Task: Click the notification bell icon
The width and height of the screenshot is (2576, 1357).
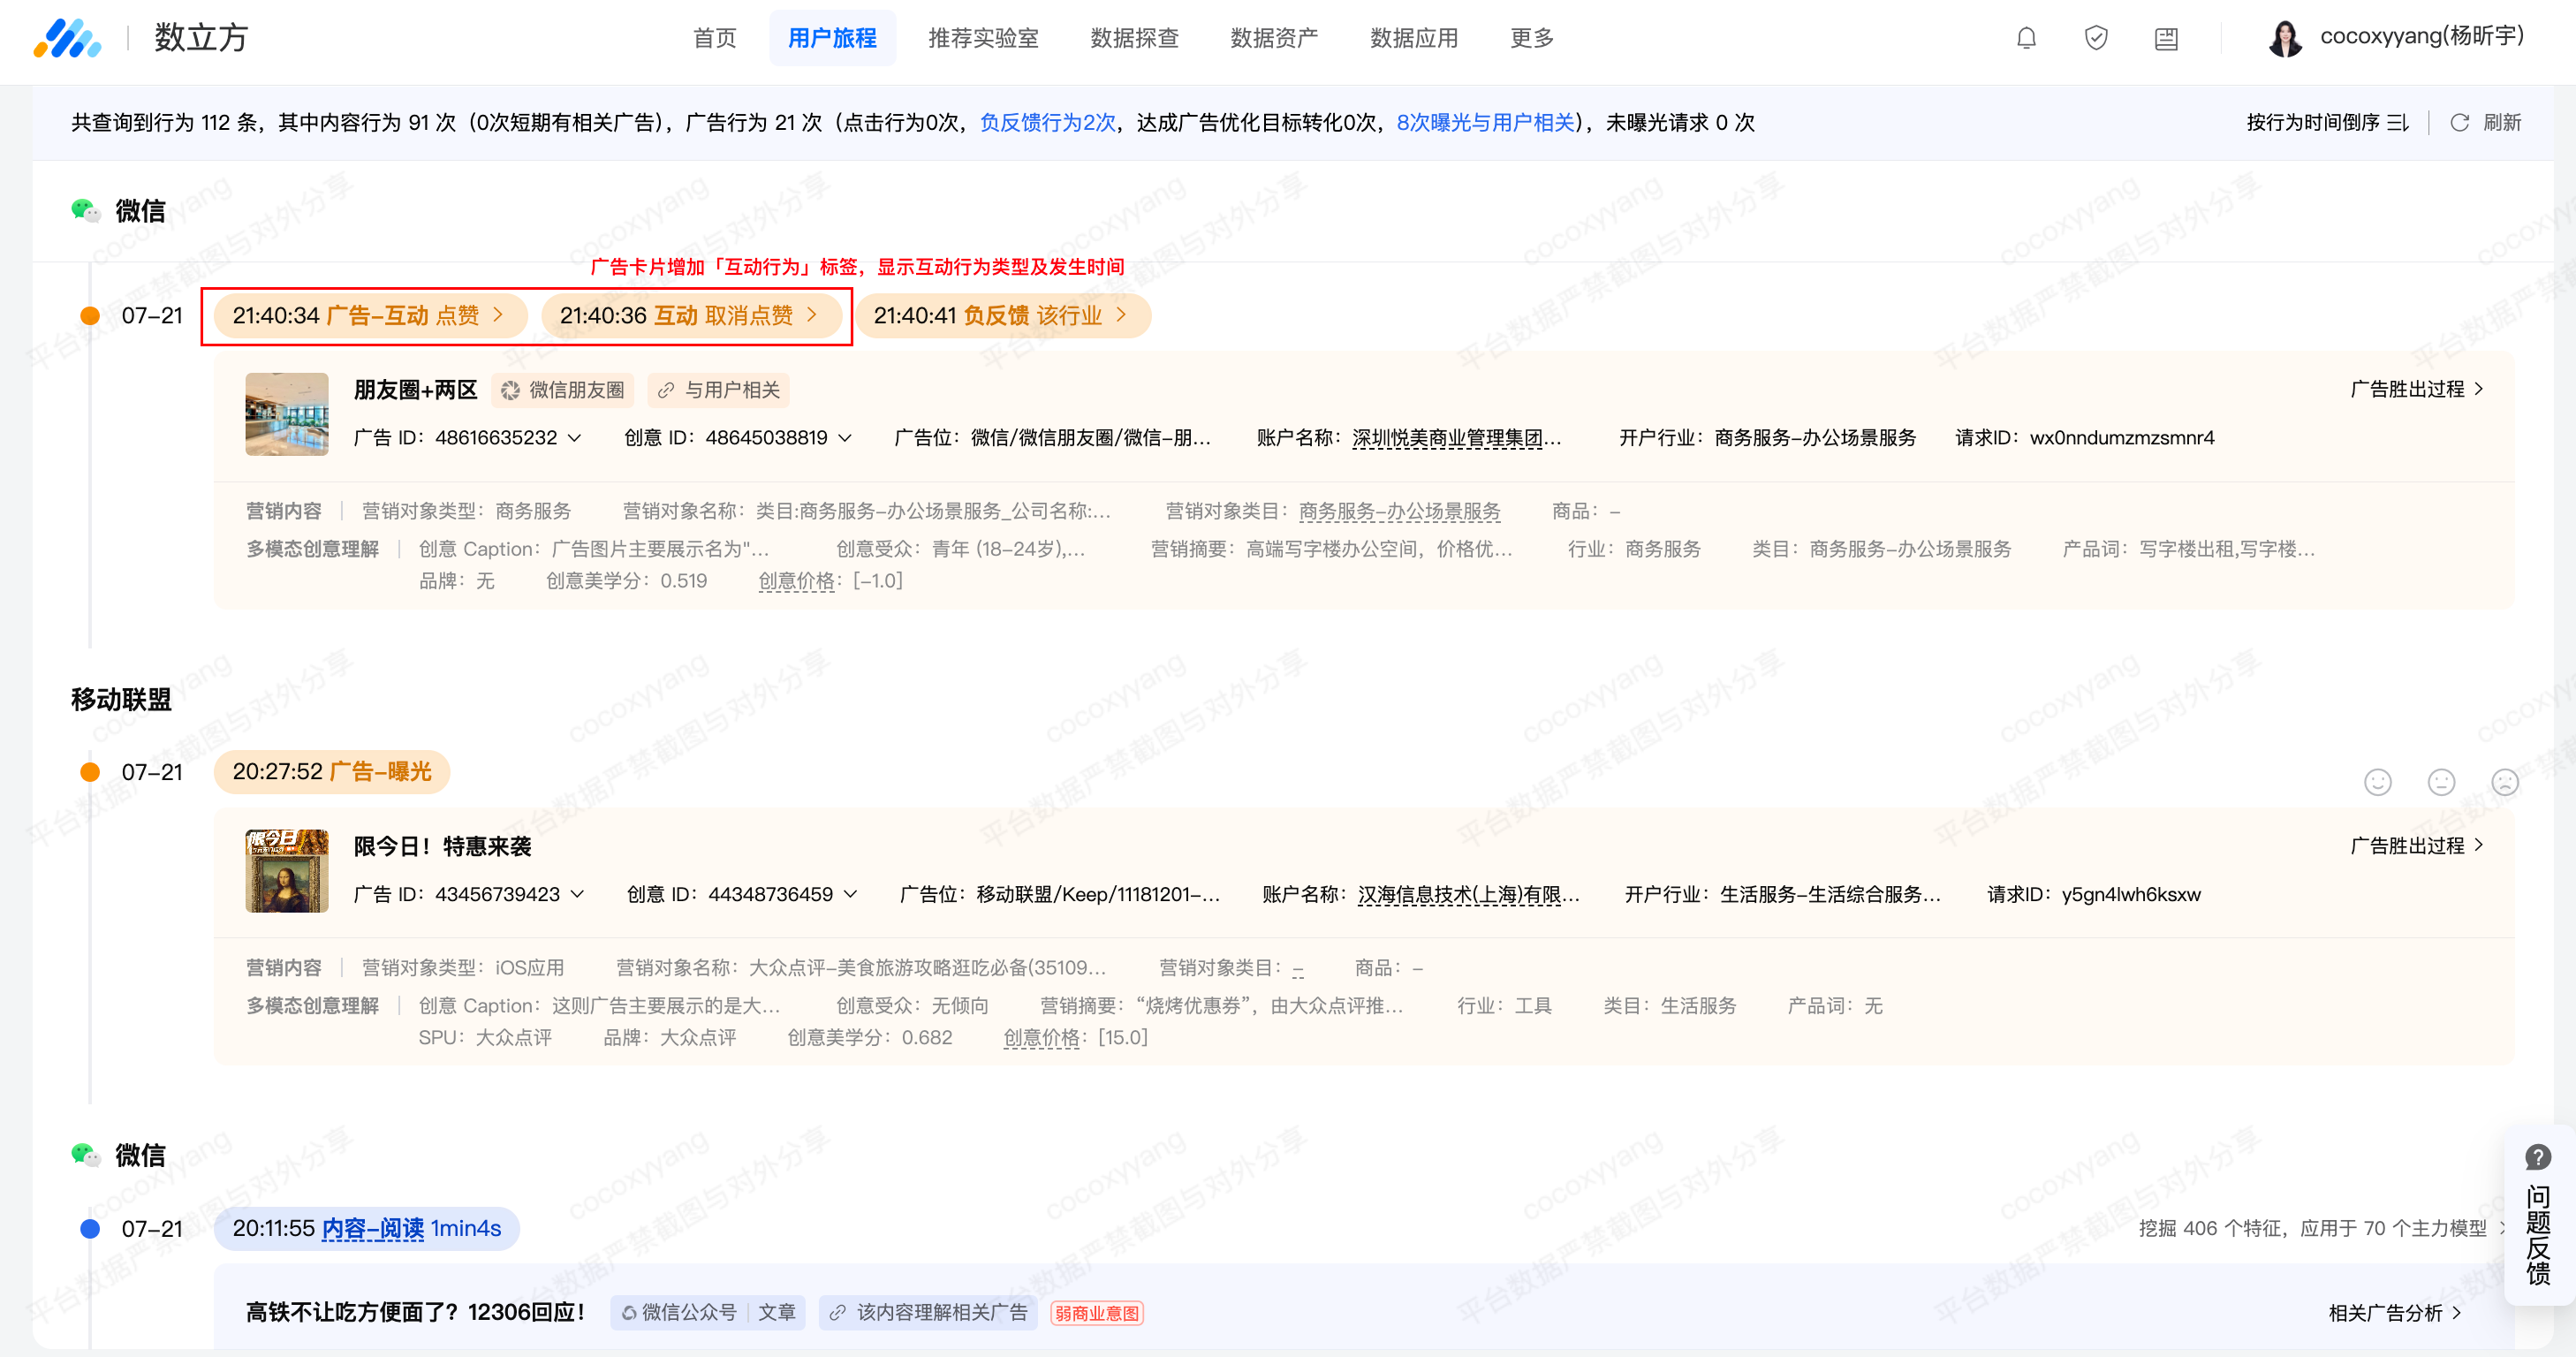Action: point(2026,38)
